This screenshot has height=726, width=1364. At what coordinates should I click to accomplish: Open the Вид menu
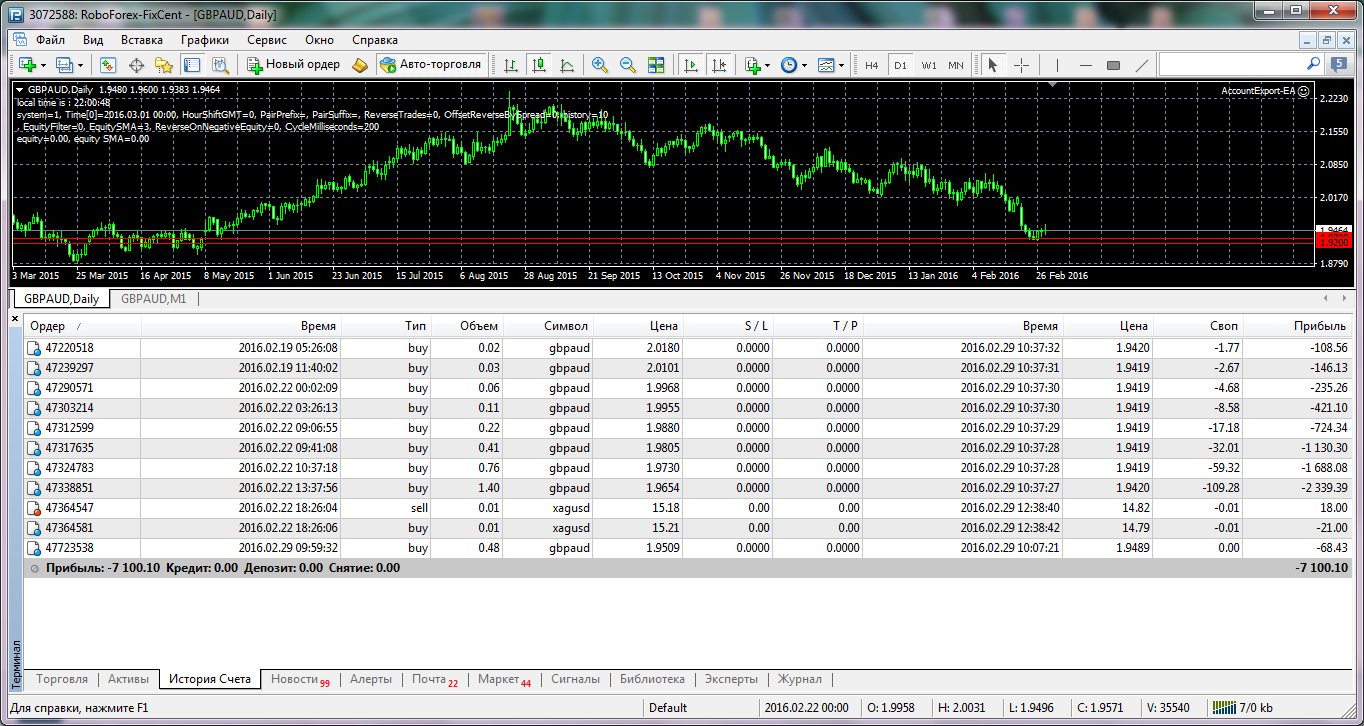(x=93, y=40)
